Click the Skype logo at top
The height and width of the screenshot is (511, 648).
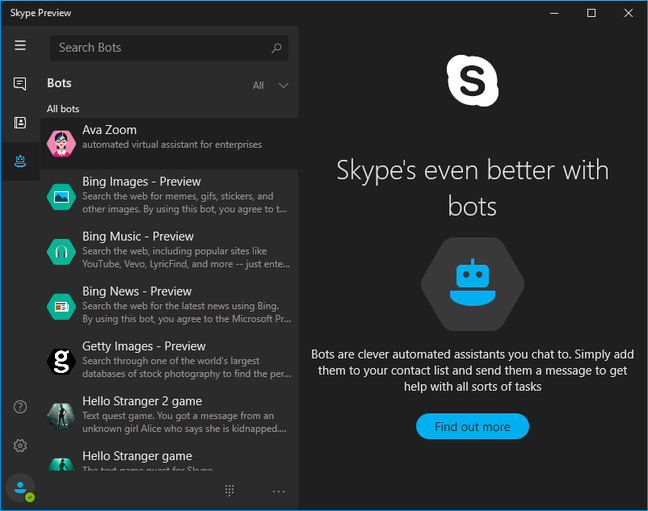click(472, 81)
